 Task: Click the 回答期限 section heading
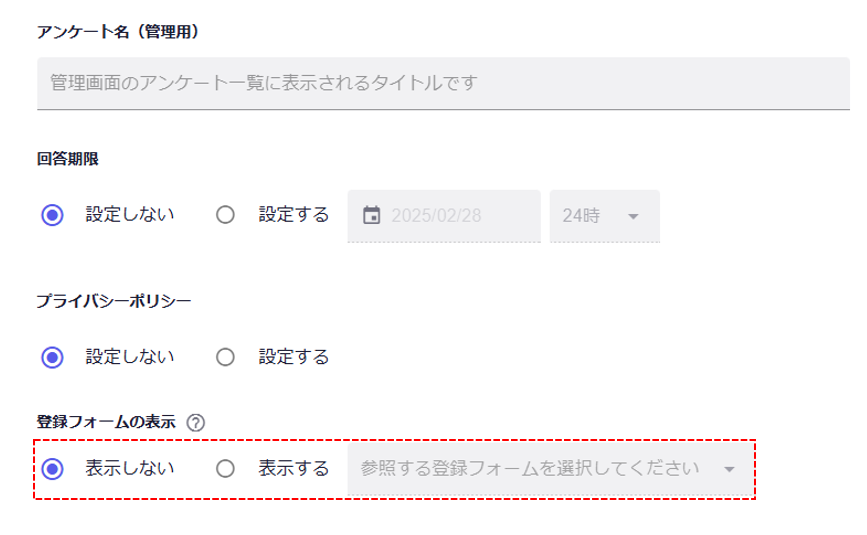pyautogui.click(x=68, y=159)
